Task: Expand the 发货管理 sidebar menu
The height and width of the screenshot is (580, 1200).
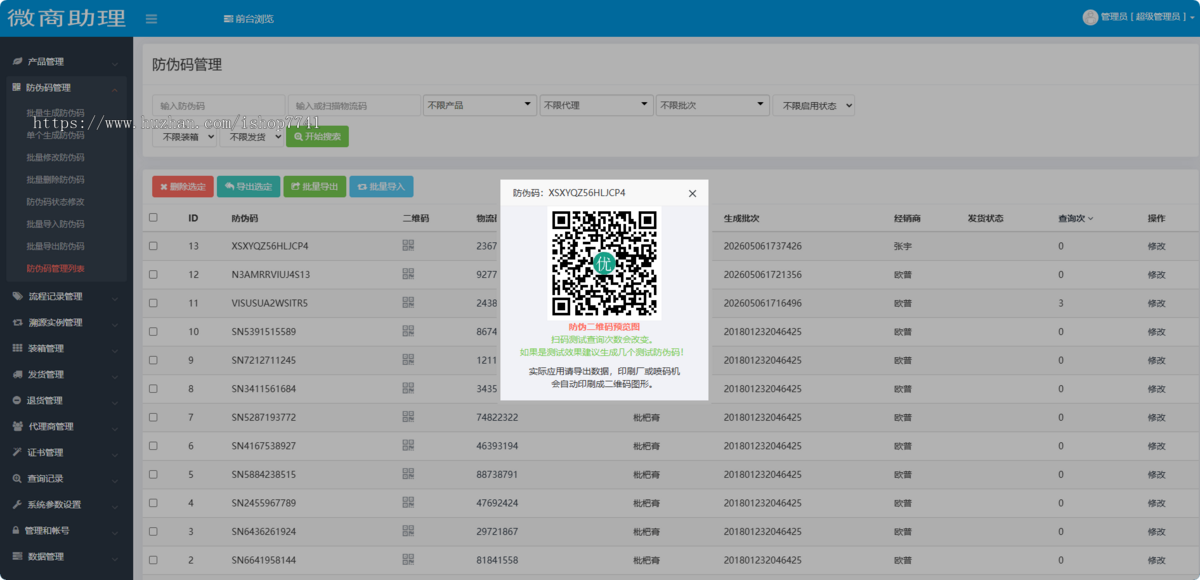Action: (66, 374)
